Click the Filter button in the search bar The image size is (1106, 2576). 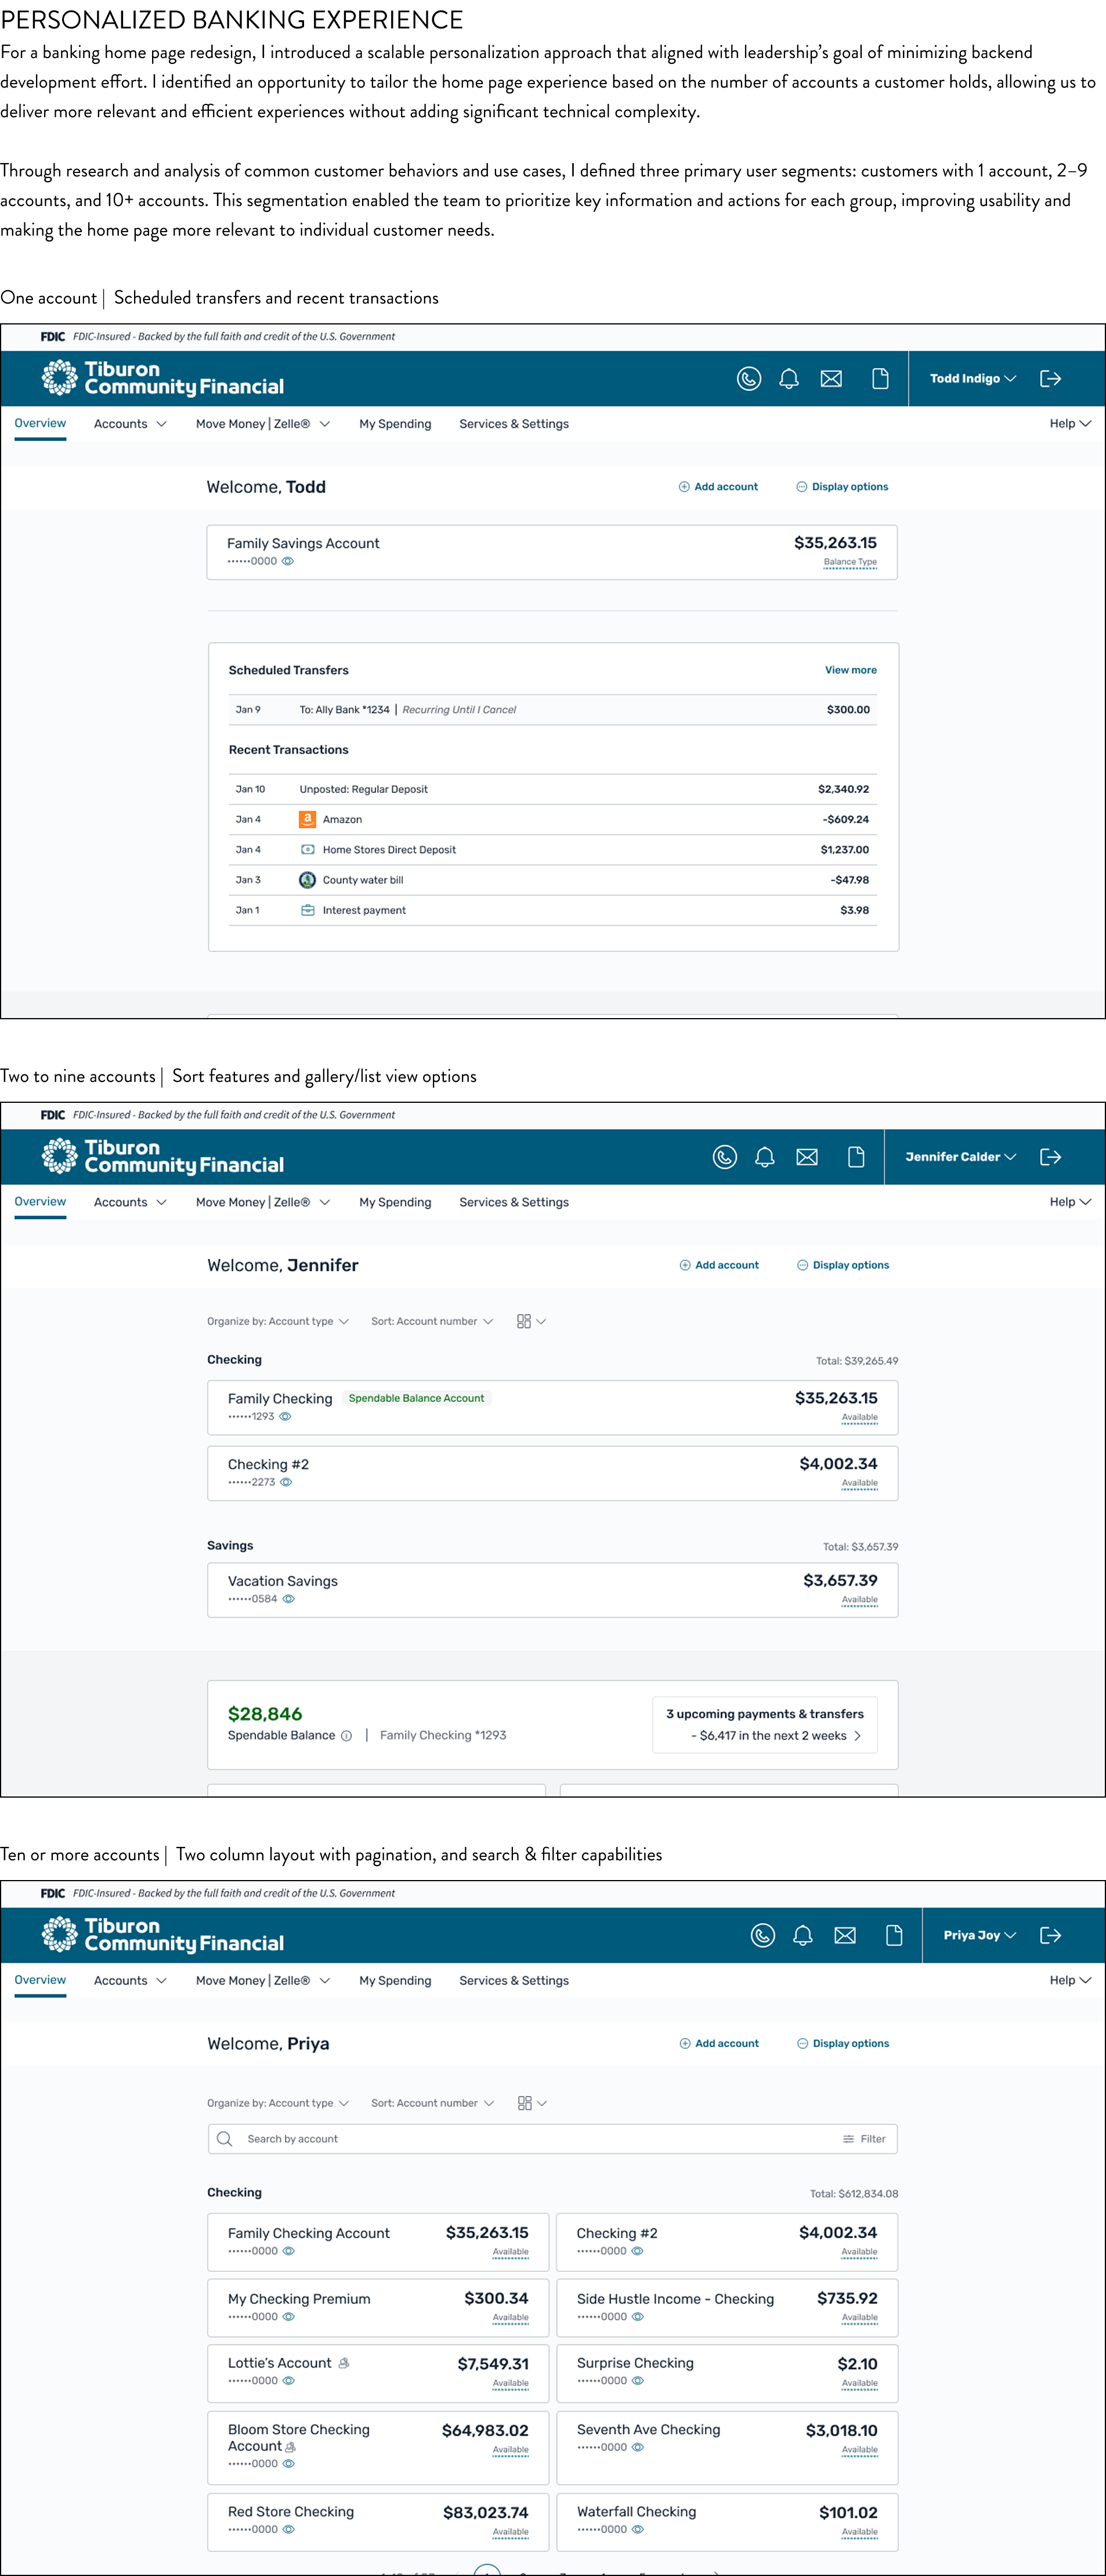tap(864, 2139)
